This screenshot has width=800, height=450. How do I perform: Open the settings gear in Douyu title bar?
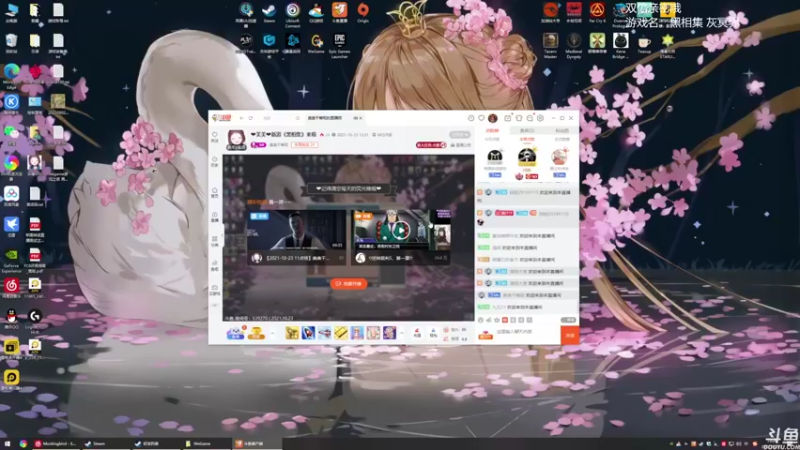540,118
